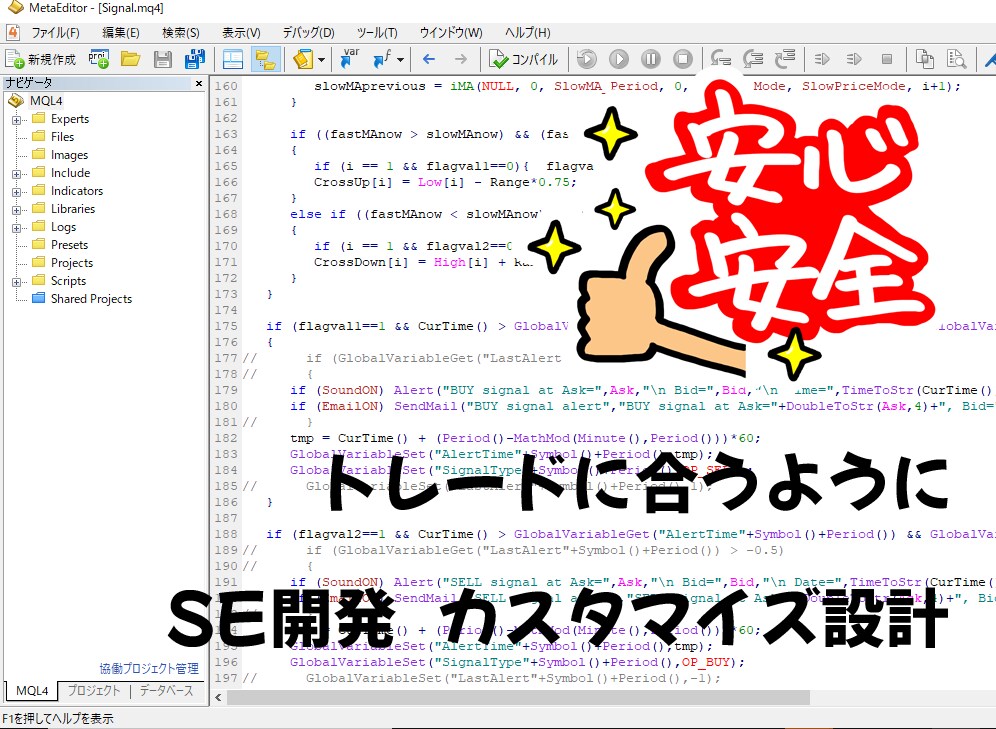Open file with the folder icon
This screenshot has width=996, height=729.
tap(130, 60)
